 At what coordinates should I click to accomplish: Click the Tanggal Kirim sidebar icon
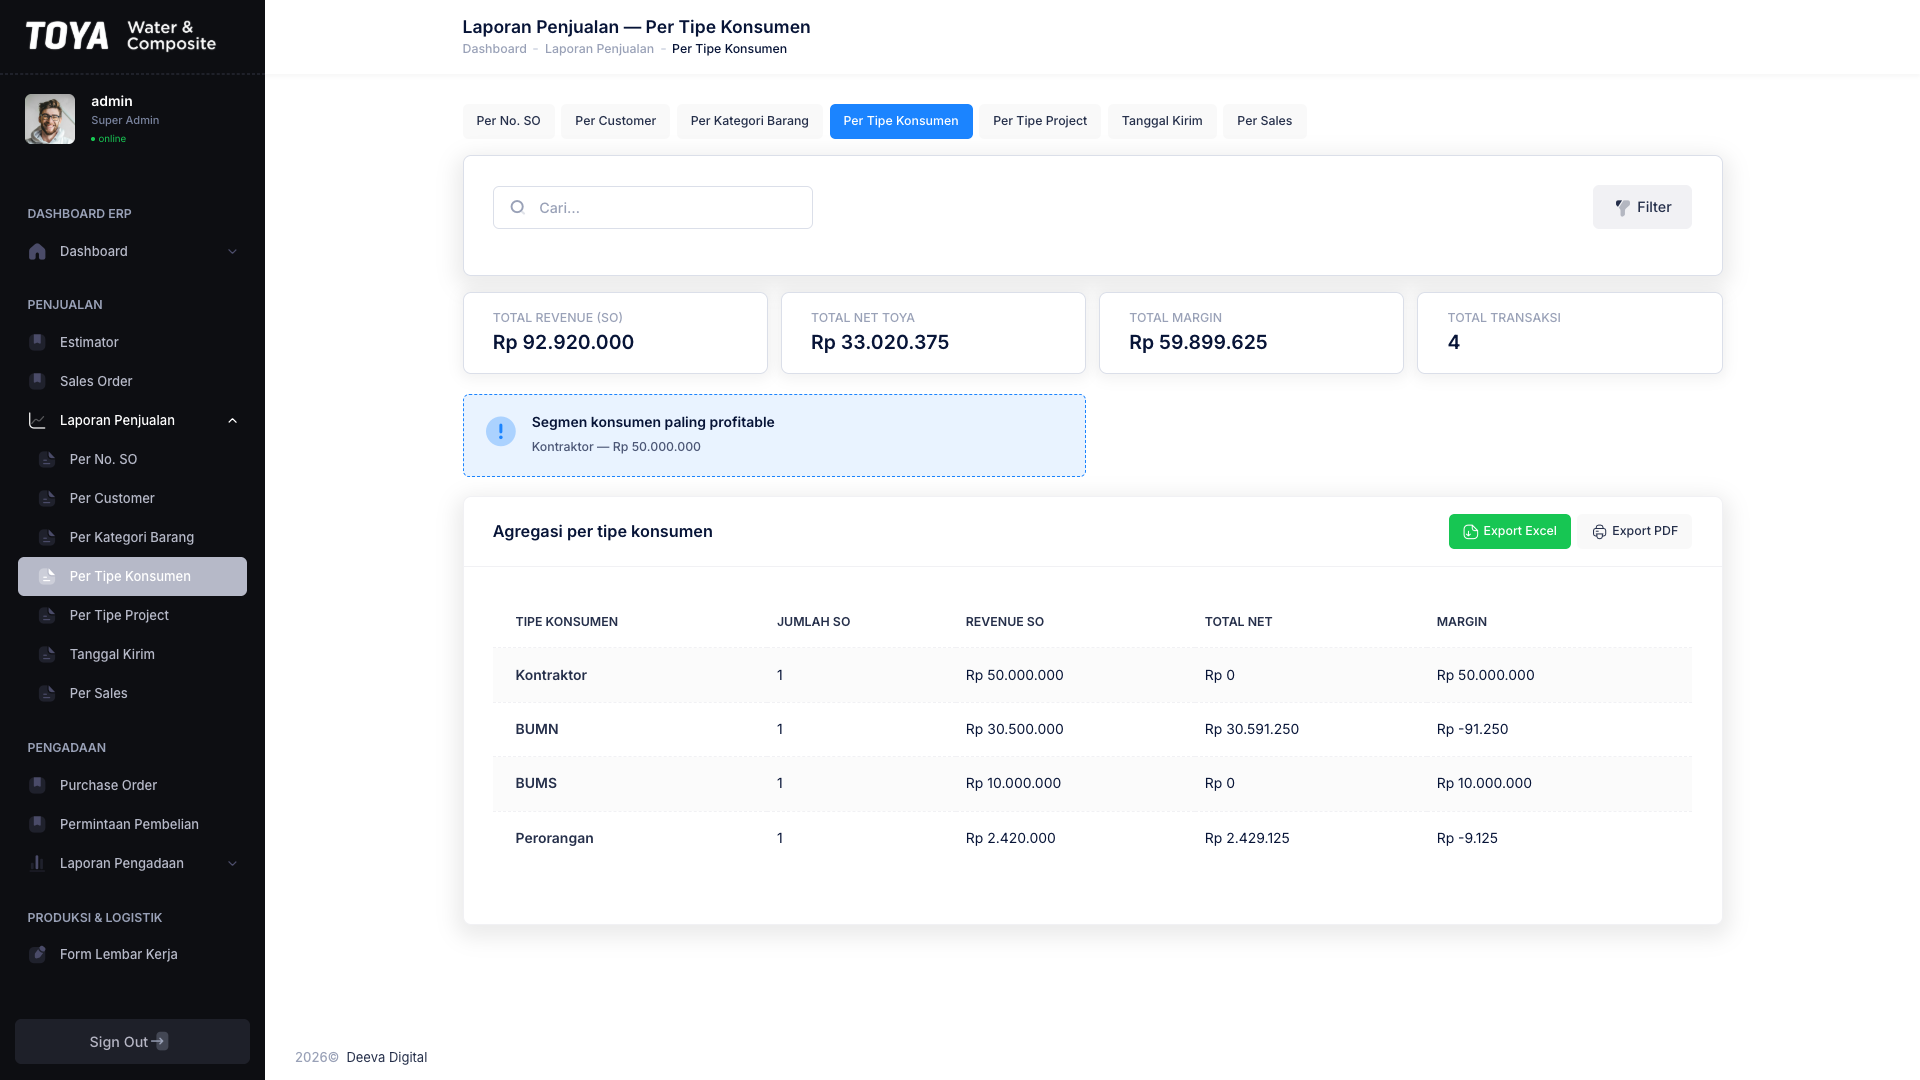click(x=47, y=654)
